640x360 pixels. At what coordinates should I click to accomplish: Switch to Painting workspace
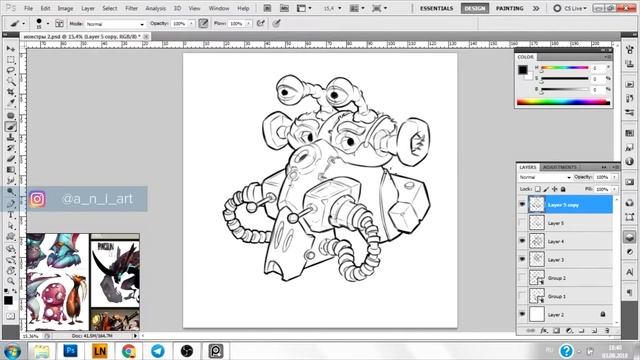509,8
